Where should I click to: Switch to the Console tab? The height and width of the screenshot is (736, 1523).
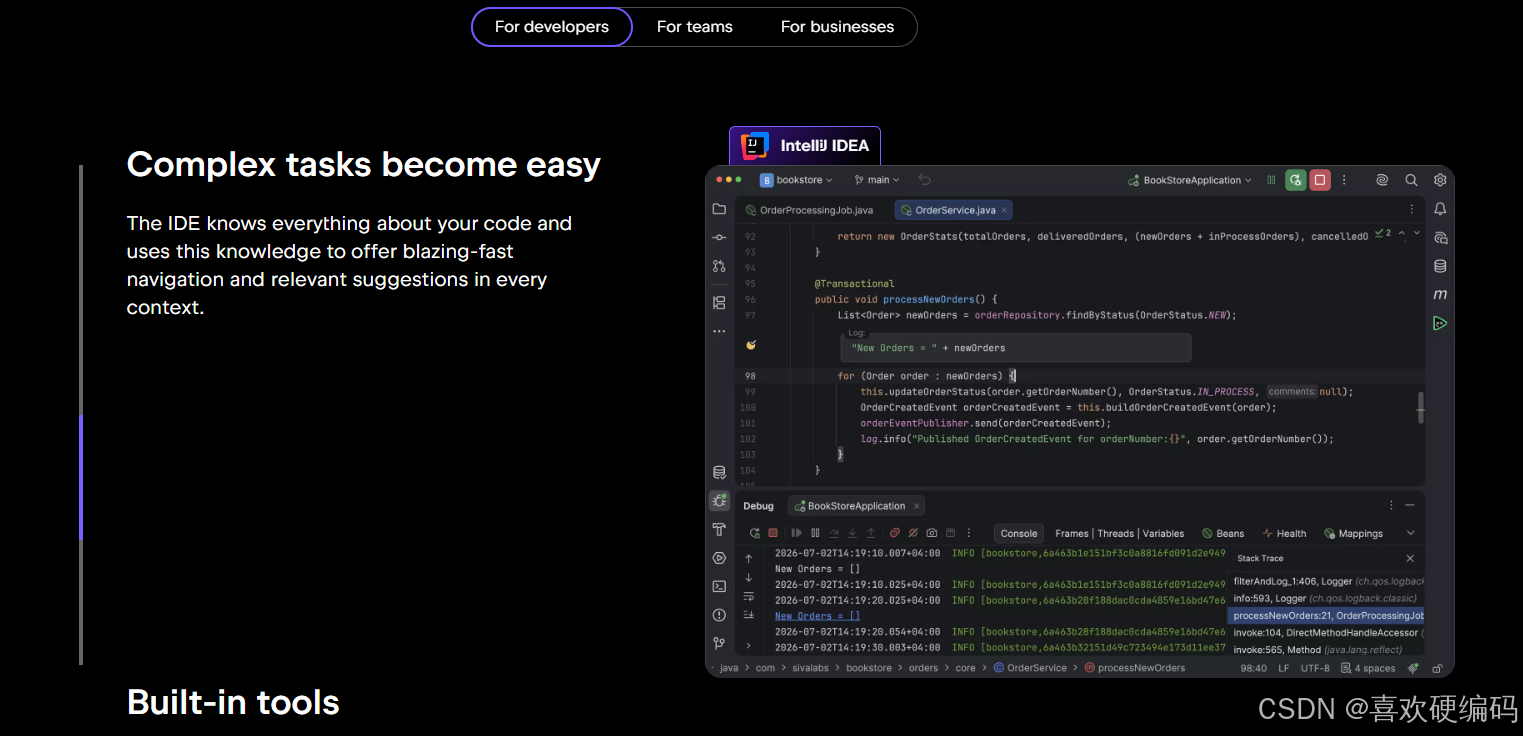(x=1019, y=533)
